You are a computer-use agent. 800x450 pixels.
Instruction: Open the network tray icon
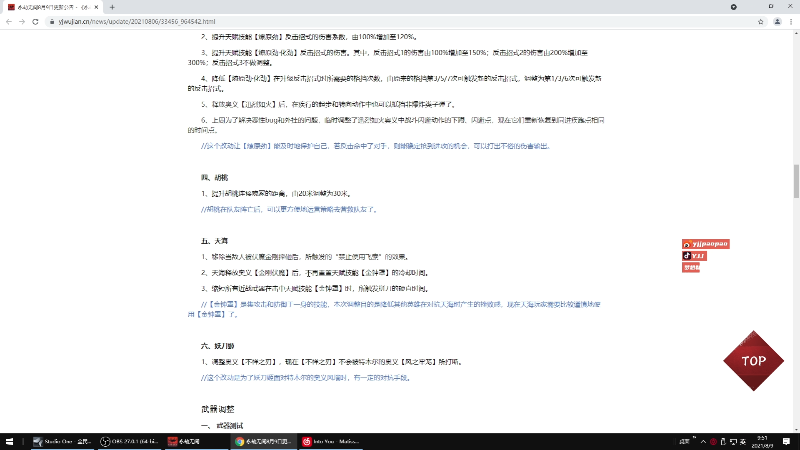click(733, 441)
